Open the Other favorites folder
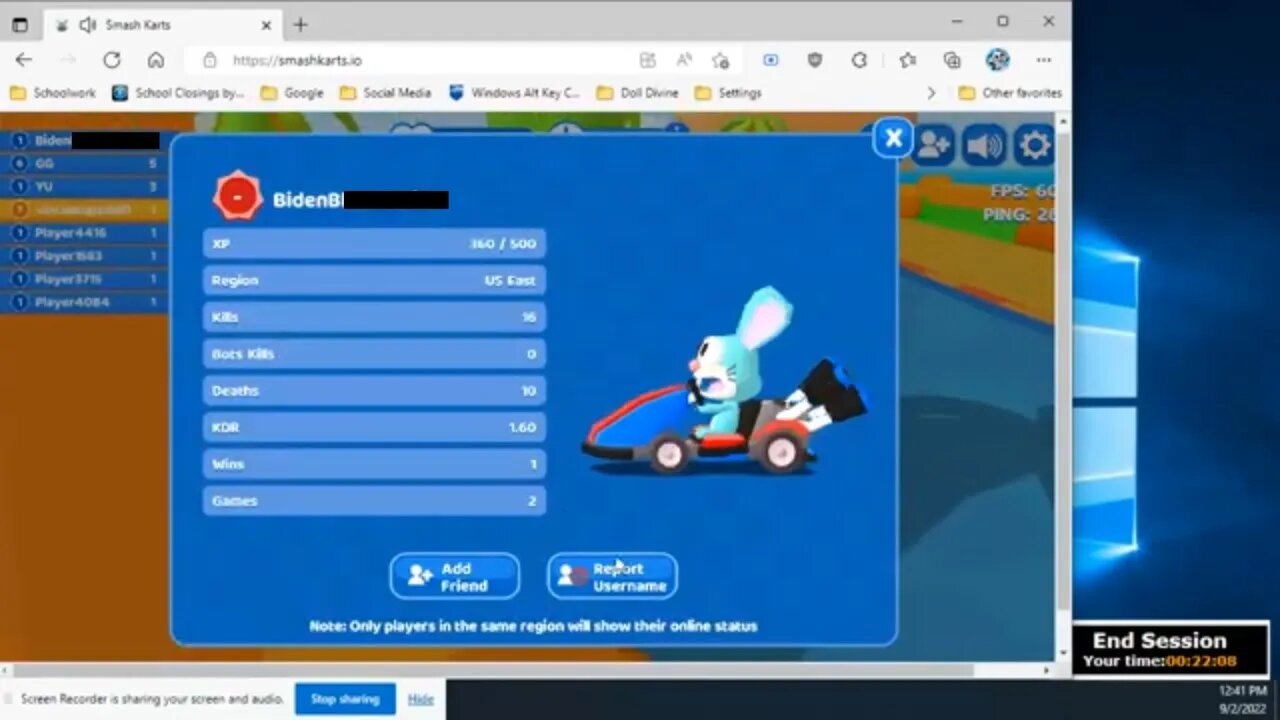1280x720 pixels. (1010, 93)
